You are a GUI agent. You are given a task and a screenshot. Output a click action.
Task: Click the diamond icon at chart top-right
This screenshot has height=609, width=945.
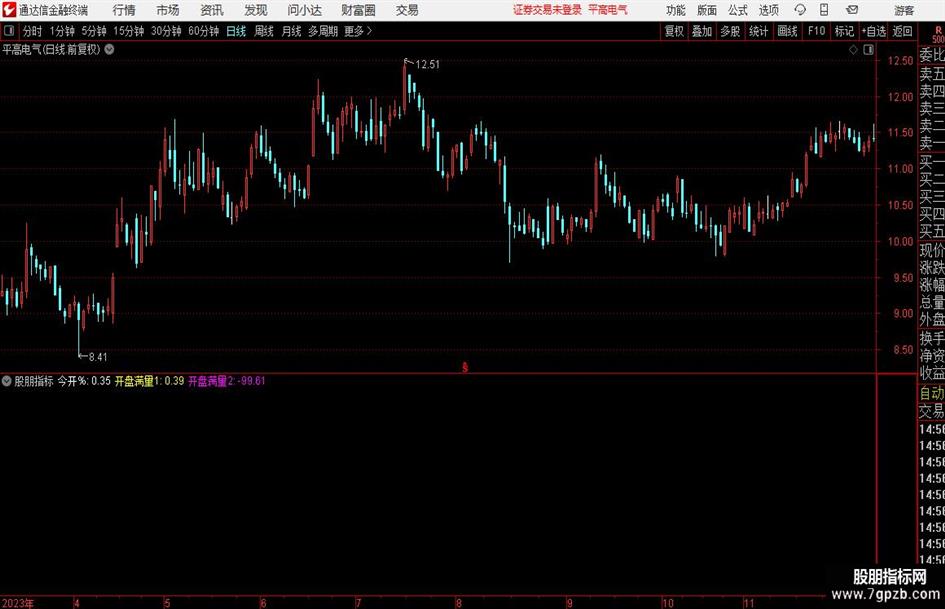point(853,50)
